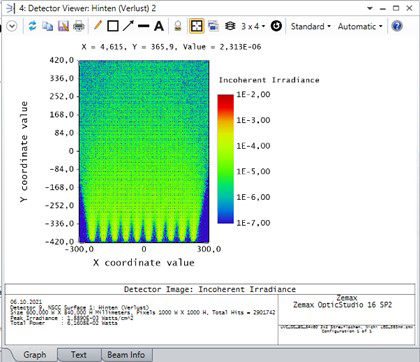This screenshot has width=420, height=362.
Task: Expand settings chevron at toolbar left
Action: [12, 26]
